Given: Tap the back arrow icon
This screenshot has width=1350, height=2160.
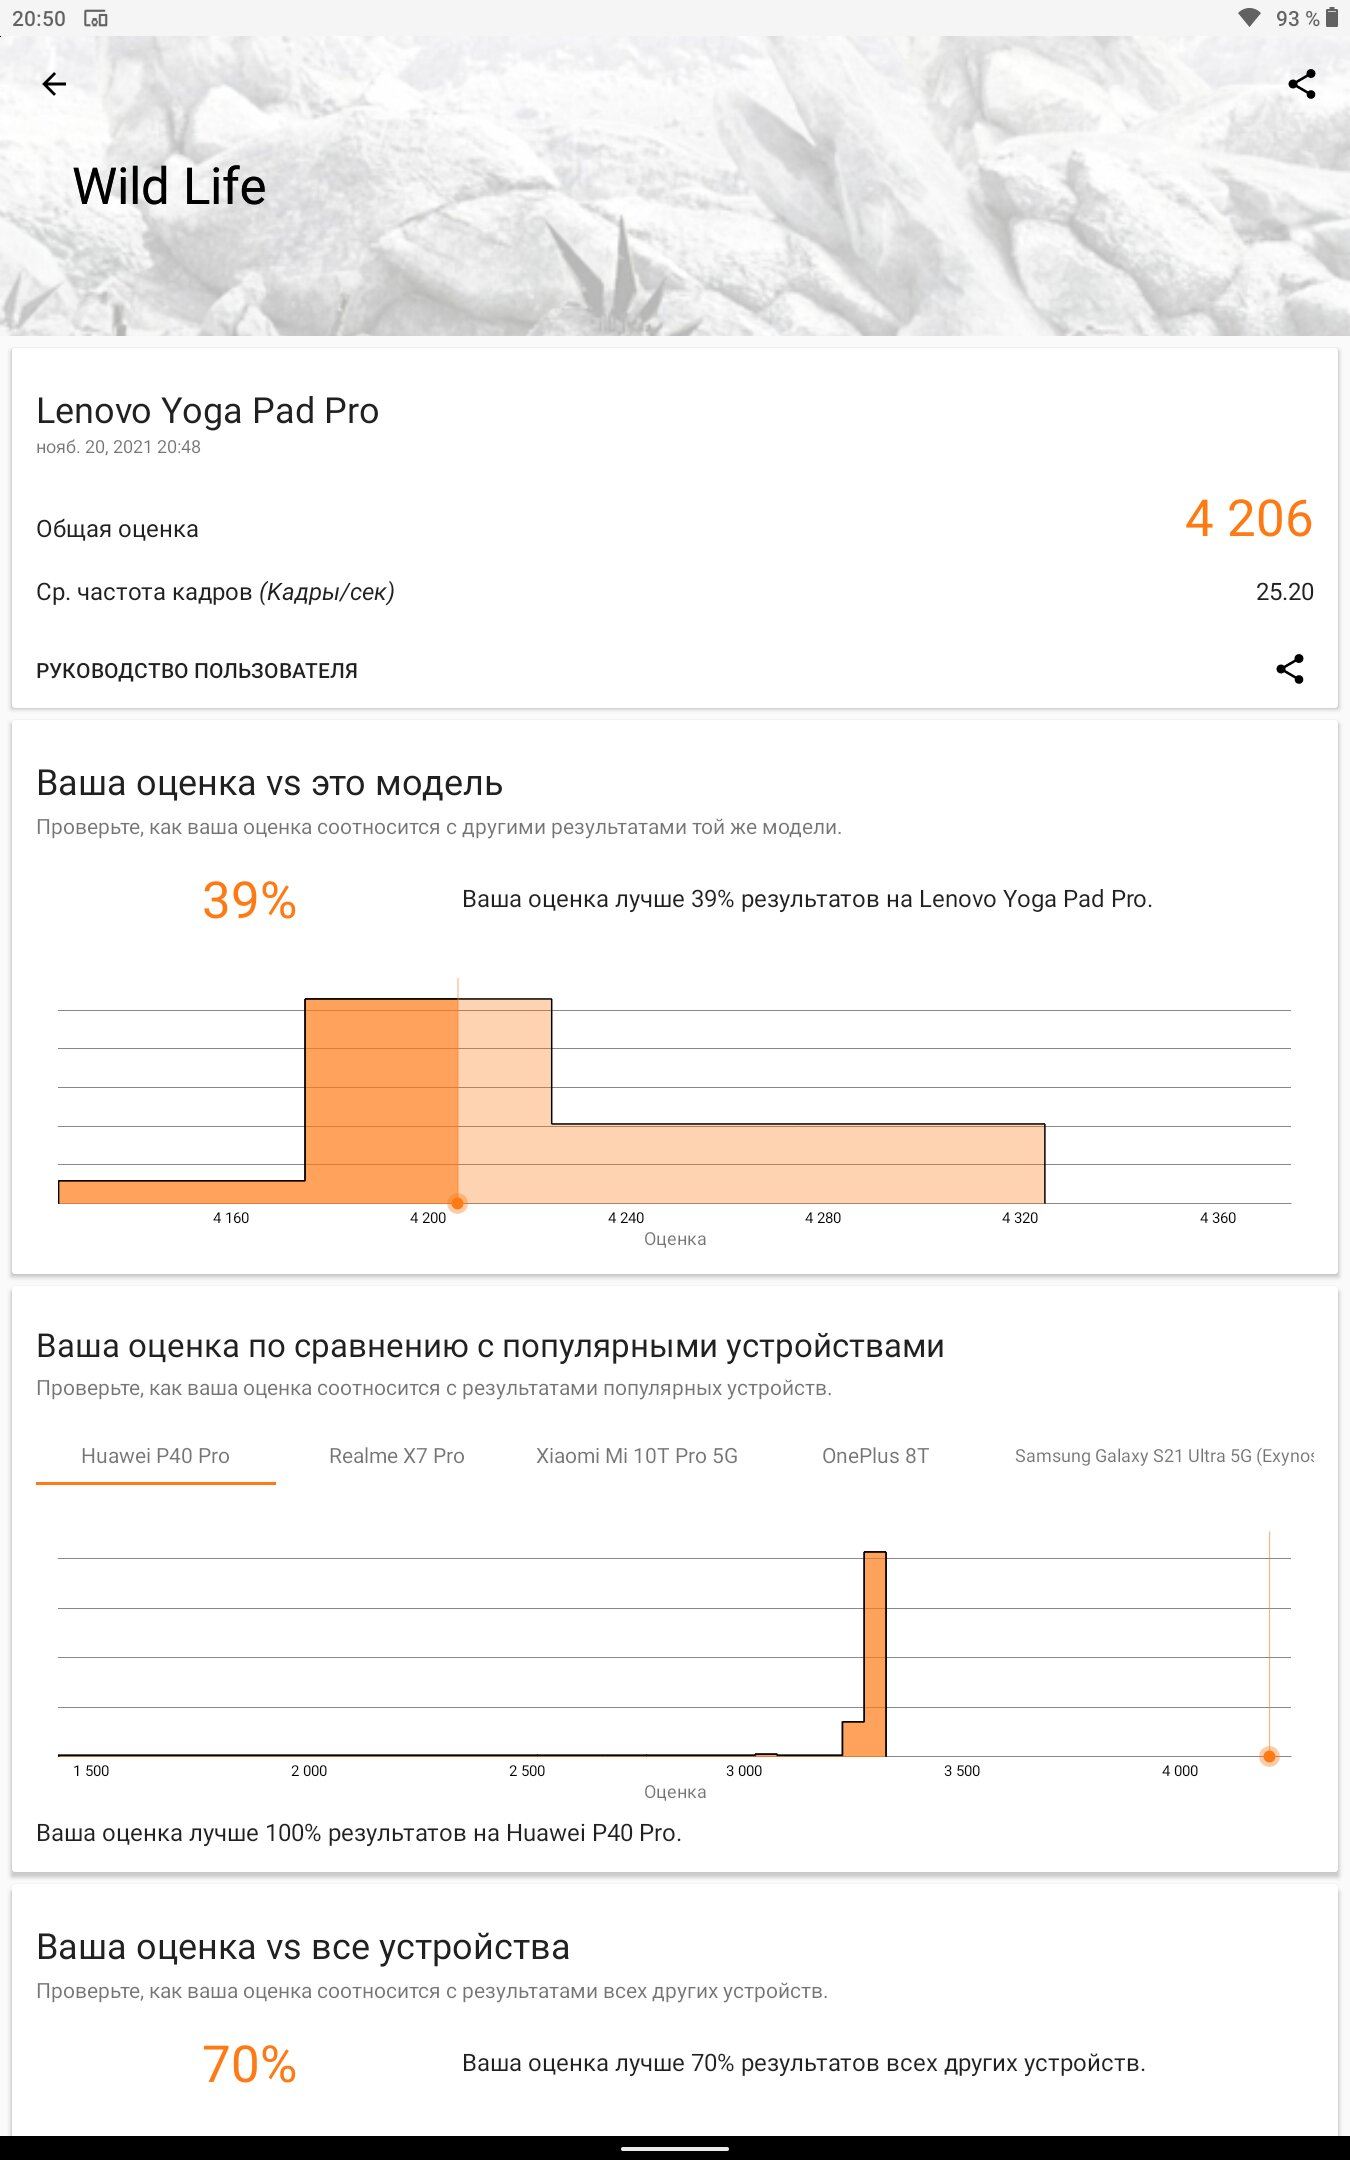Looking at the screenshot, I should point(54,85).
